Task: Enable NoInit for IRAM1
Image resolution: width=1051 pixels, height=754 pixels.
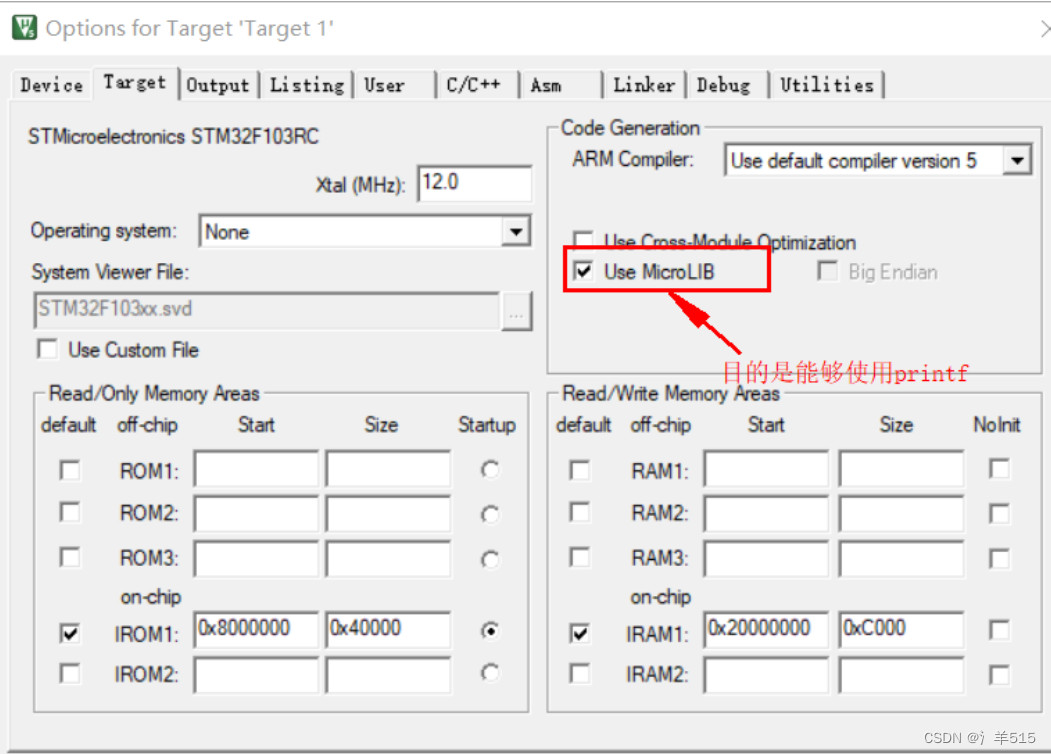Action: pos(999,630)
